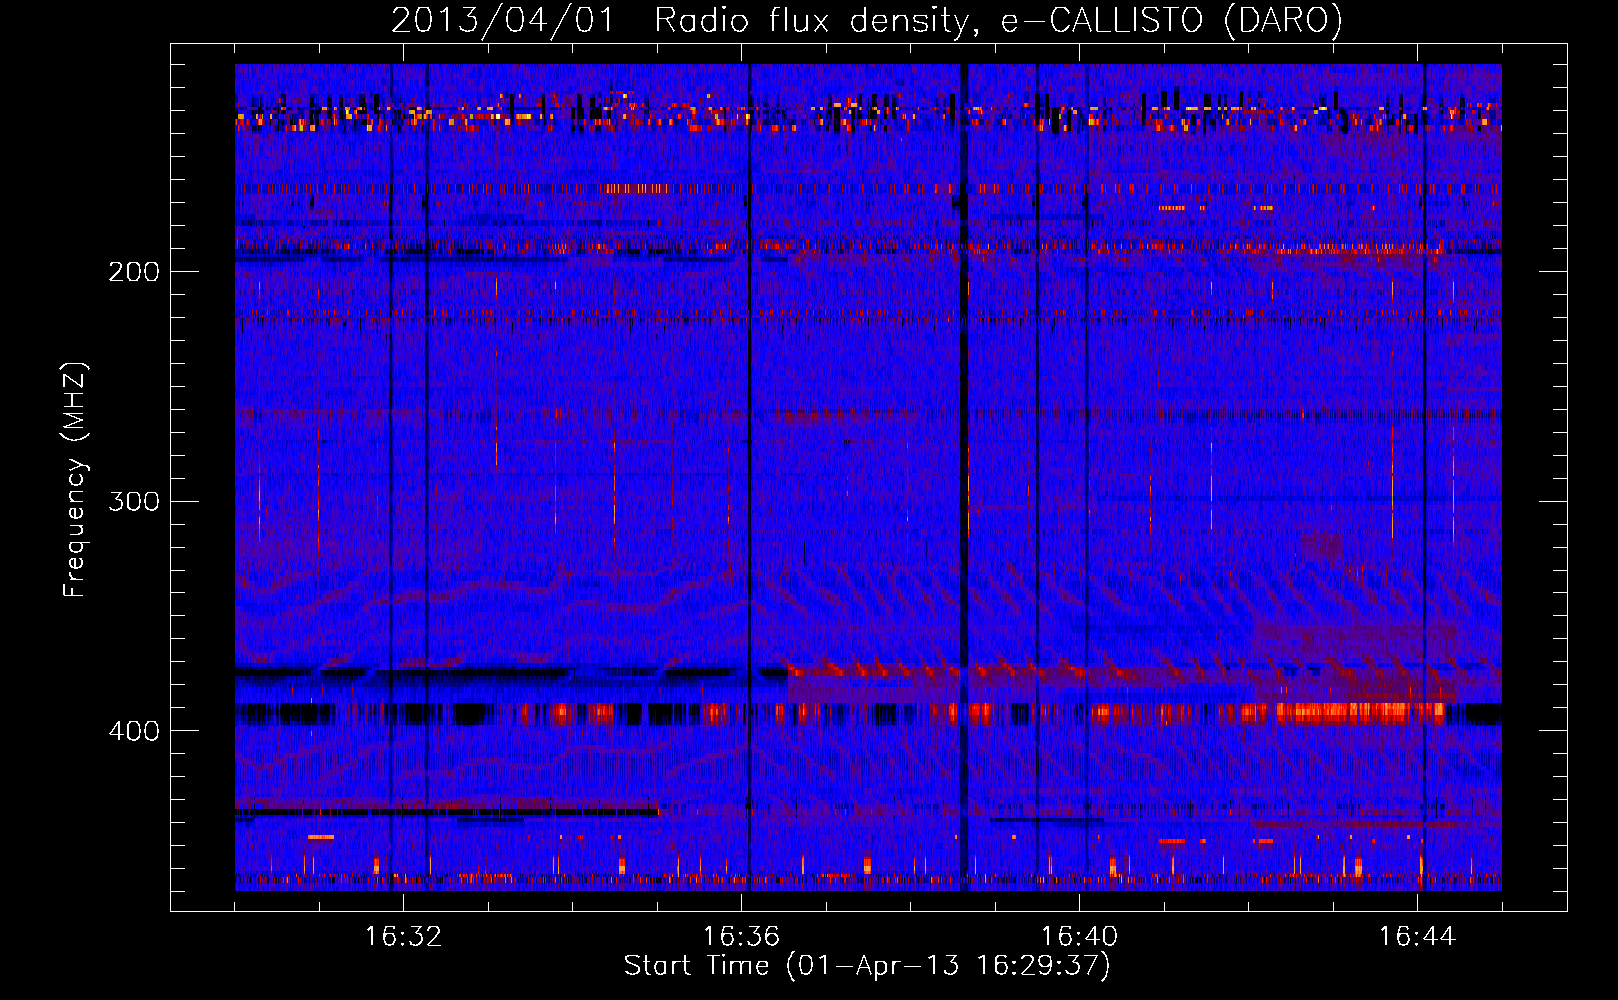Click the 400 frequency tick label
1618x1000 pixels.
[134, 731]
